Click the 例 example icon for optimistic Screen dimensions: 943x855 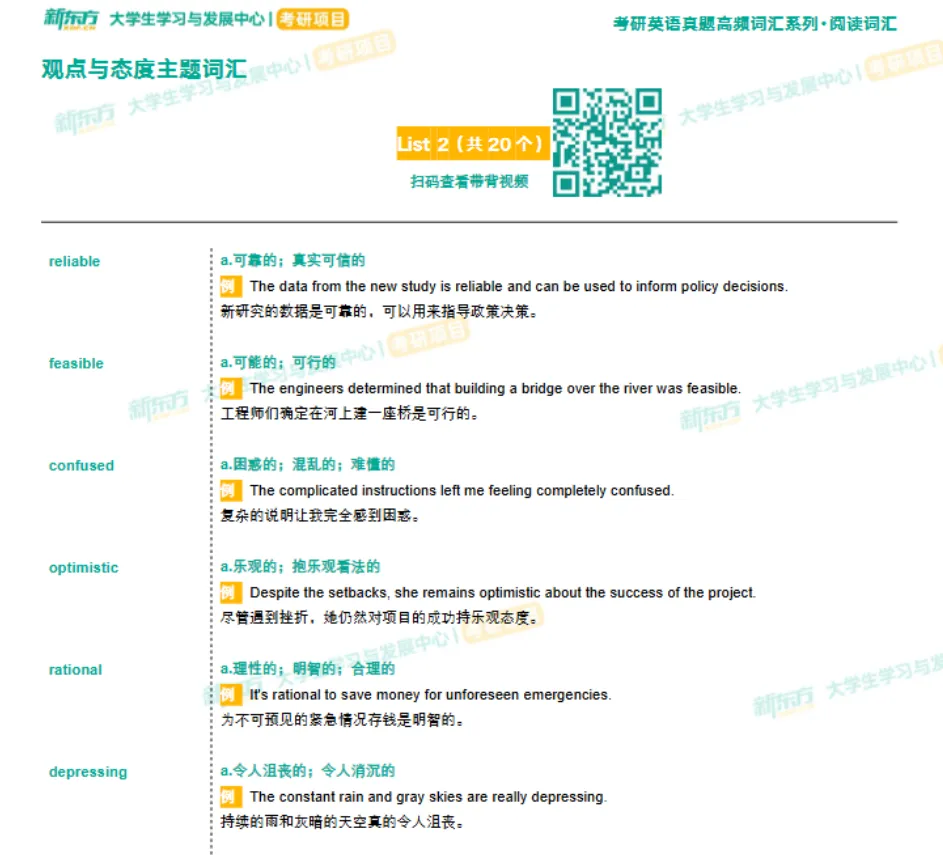pos(231,593)
